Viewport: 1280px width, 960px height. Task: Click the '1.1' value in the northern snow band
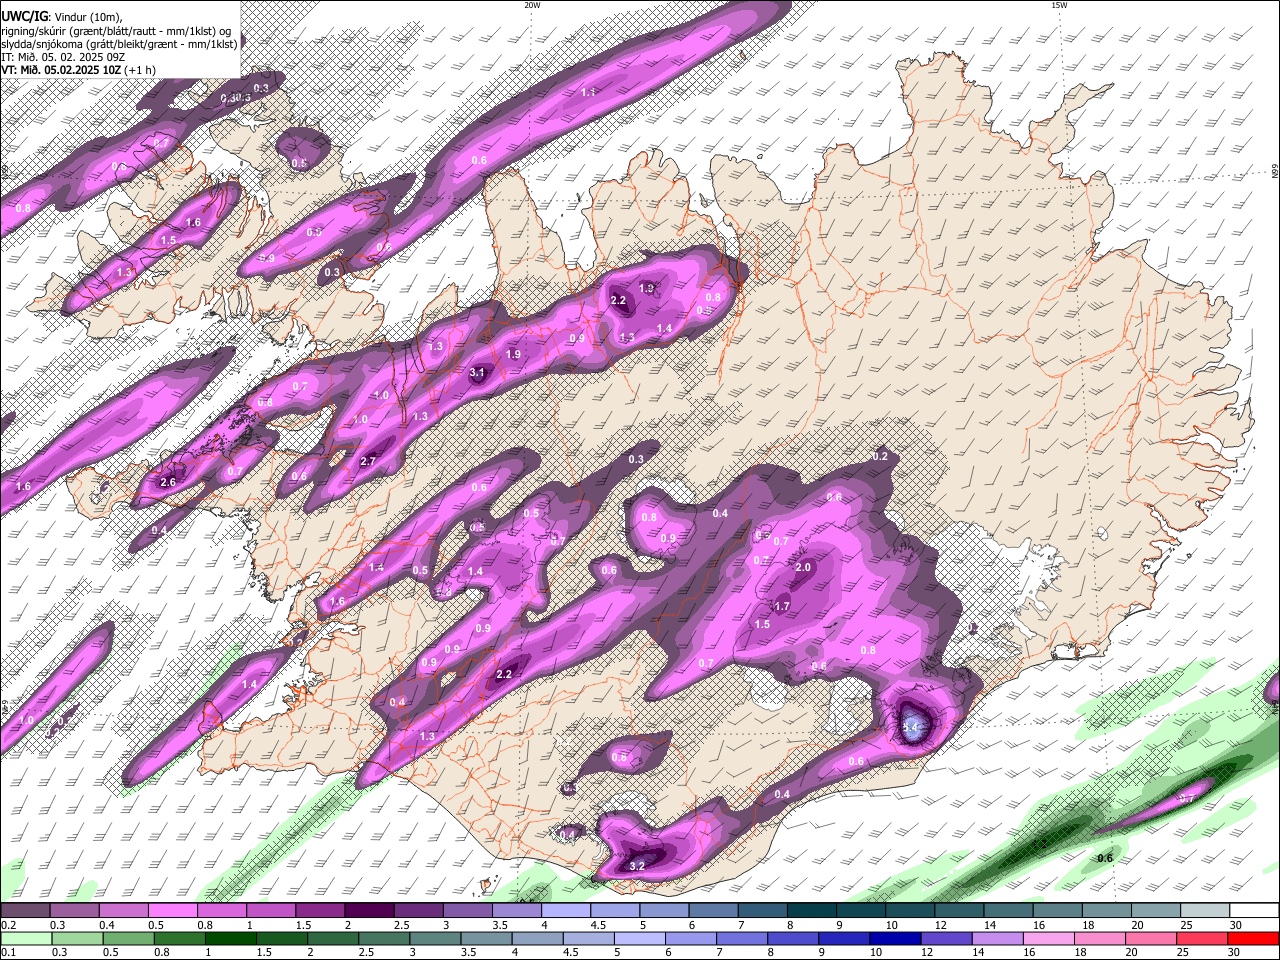click(x=588, y=92)
